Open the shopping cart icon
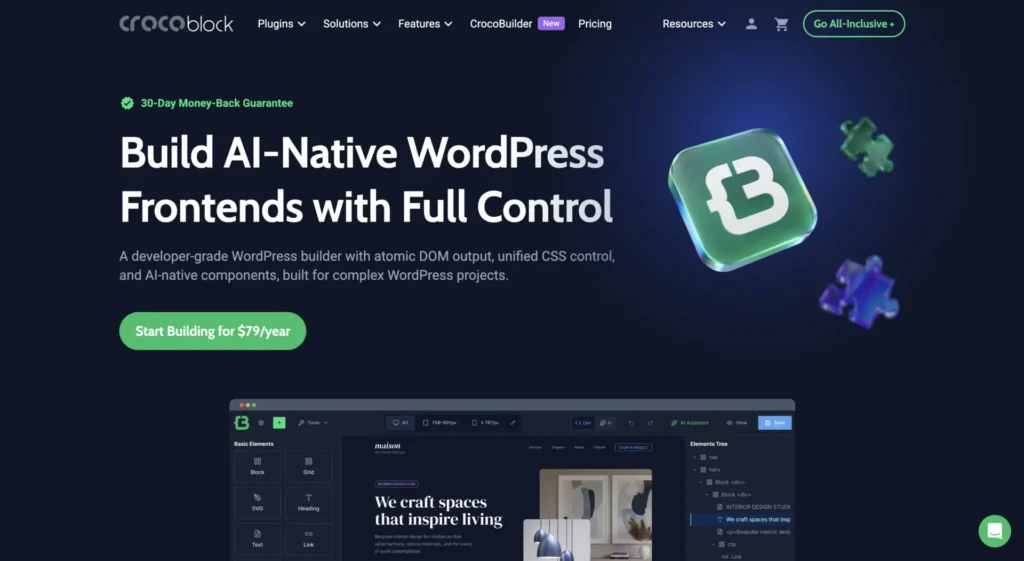Image resolution: width=1024 pixels, height=561 pixels. (781, 24)
